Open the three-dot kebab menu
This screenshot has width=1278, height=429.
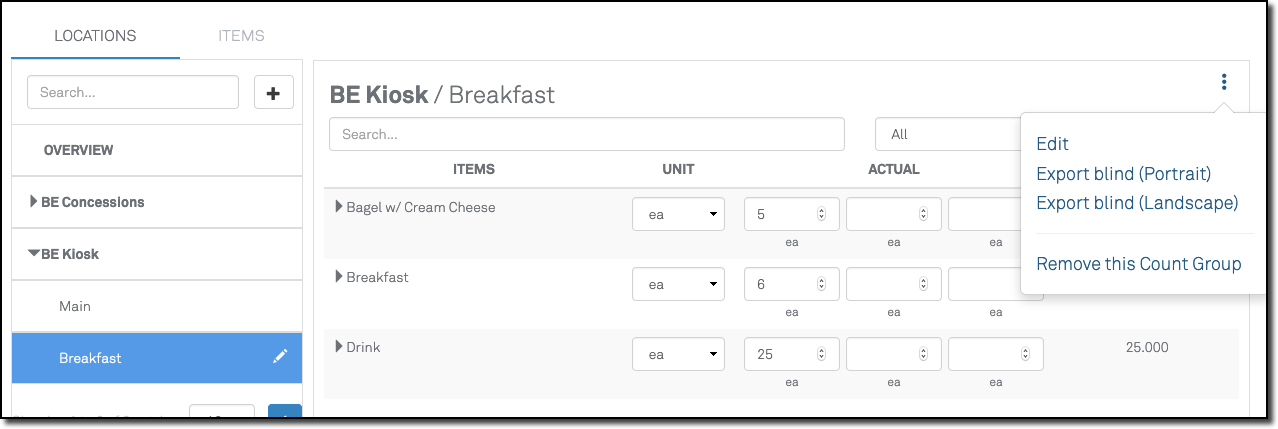[x=1223, y=82]
